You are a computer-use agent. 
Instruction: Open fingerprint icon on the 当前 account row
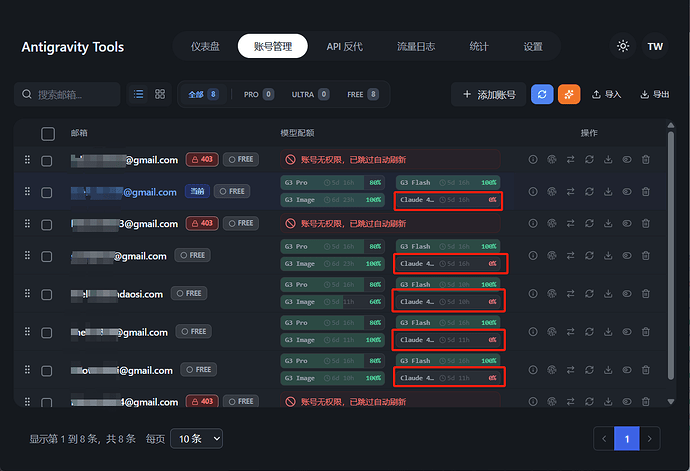click(x=552, y=192)
